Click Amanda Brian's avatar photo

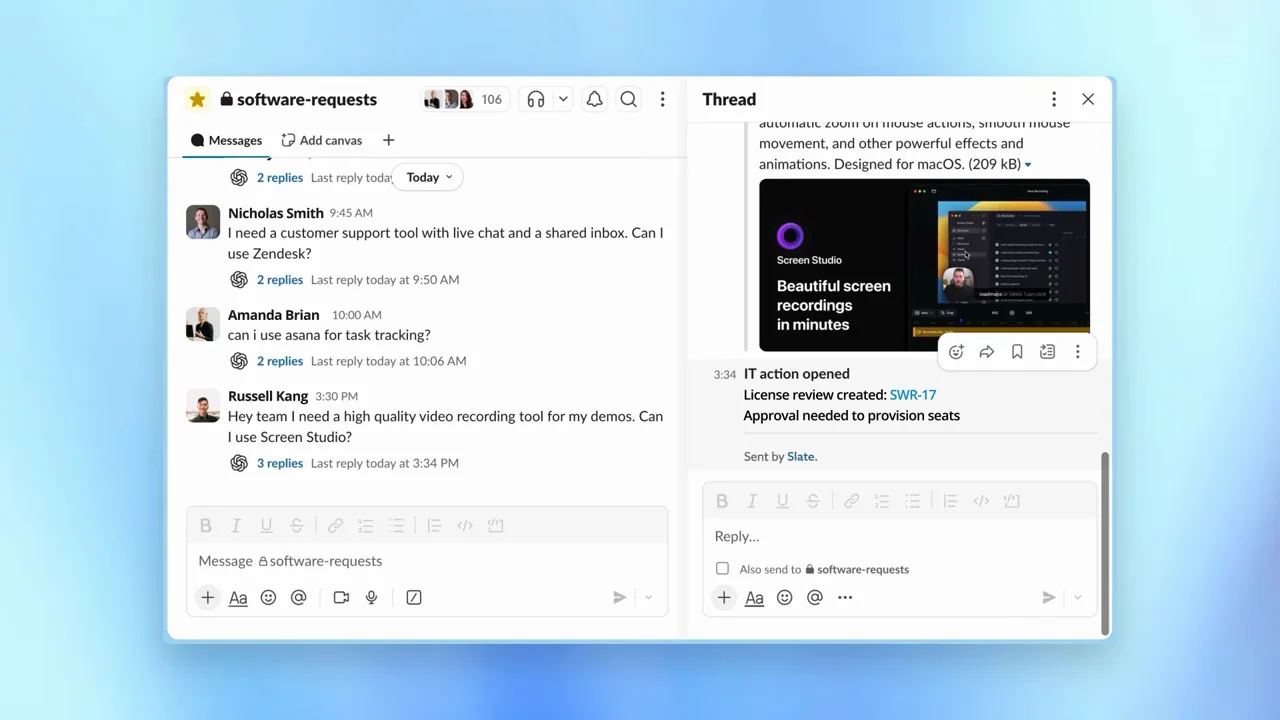(203, 324)
